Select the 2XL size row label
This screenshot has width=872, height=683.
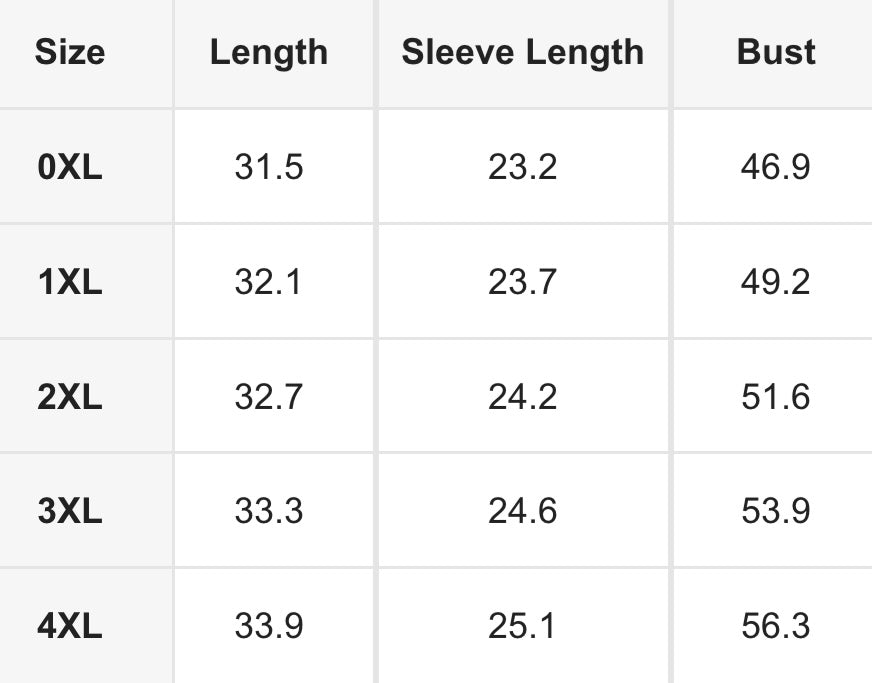70,397
